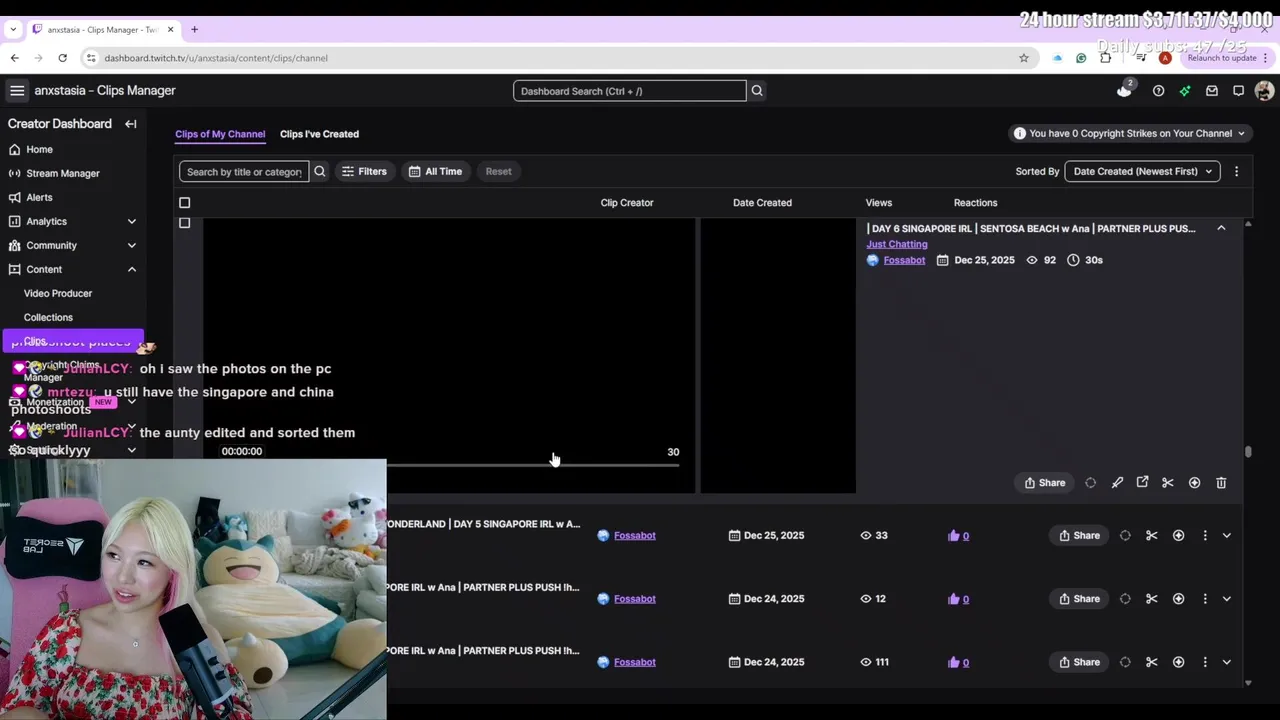Open Fossabot link on the 12-views row
The height and width of the screenshot is (720, 1280).
(x=635, y=599)
